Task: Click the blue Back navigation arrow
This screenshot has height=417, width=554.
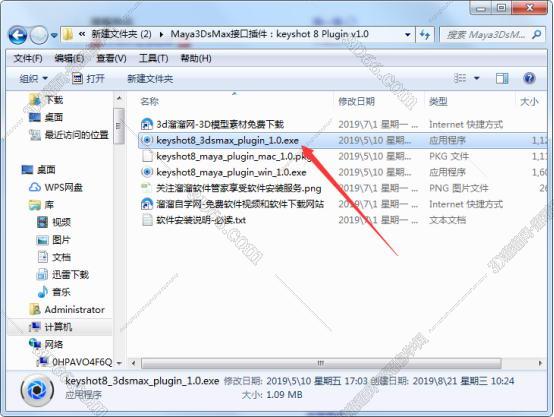Action: click(x=18, y=35)
